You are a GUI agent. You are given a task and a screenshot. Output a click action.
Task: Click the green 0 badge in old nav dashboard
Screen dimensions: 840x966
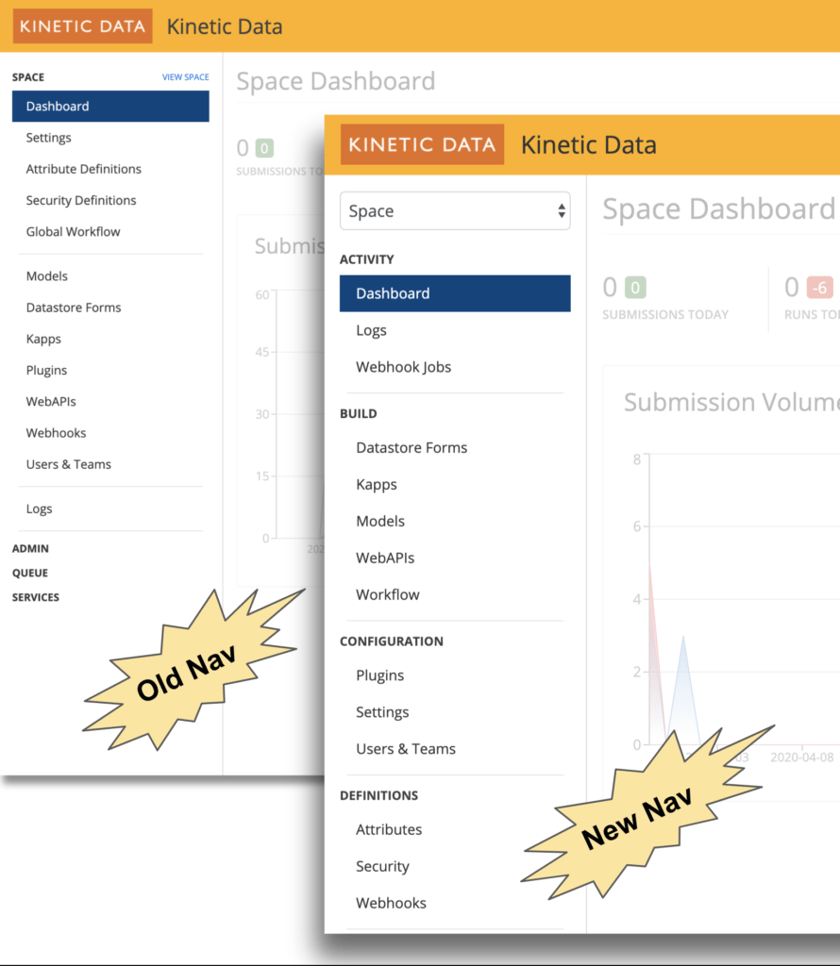tap(264, 148)
